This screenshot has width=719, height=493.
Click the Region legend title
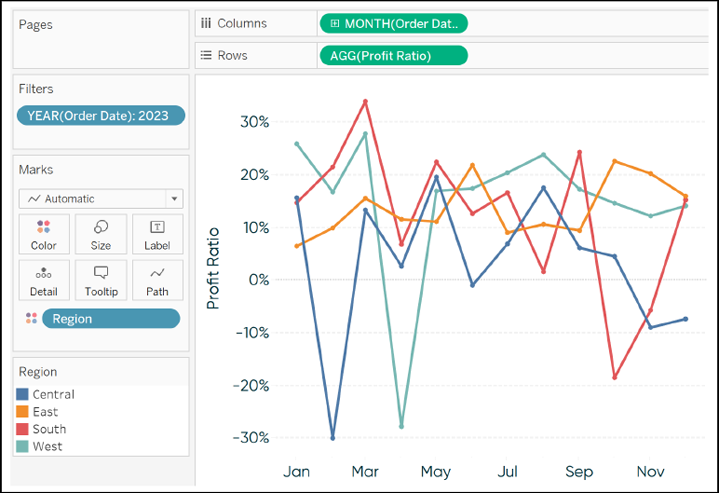click(x=38, y=372)
